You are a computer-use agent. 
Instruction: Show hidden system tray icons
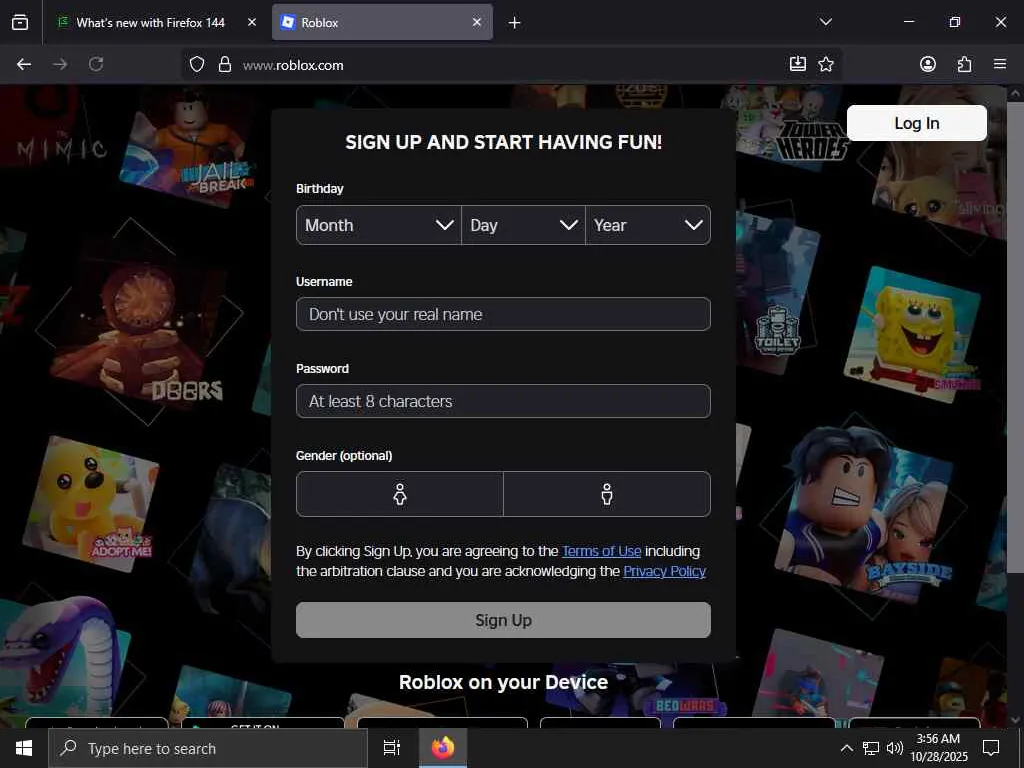tap(846, 748)
